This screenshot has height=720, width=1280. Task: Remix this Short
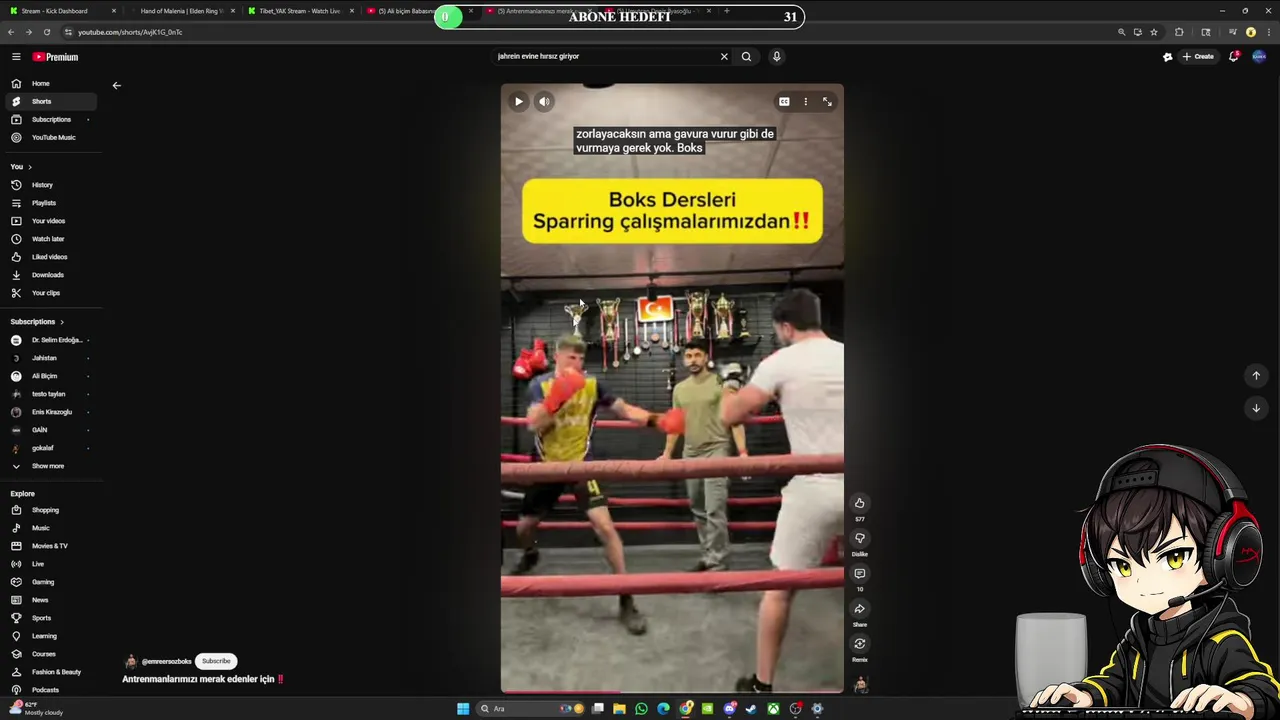859,644
